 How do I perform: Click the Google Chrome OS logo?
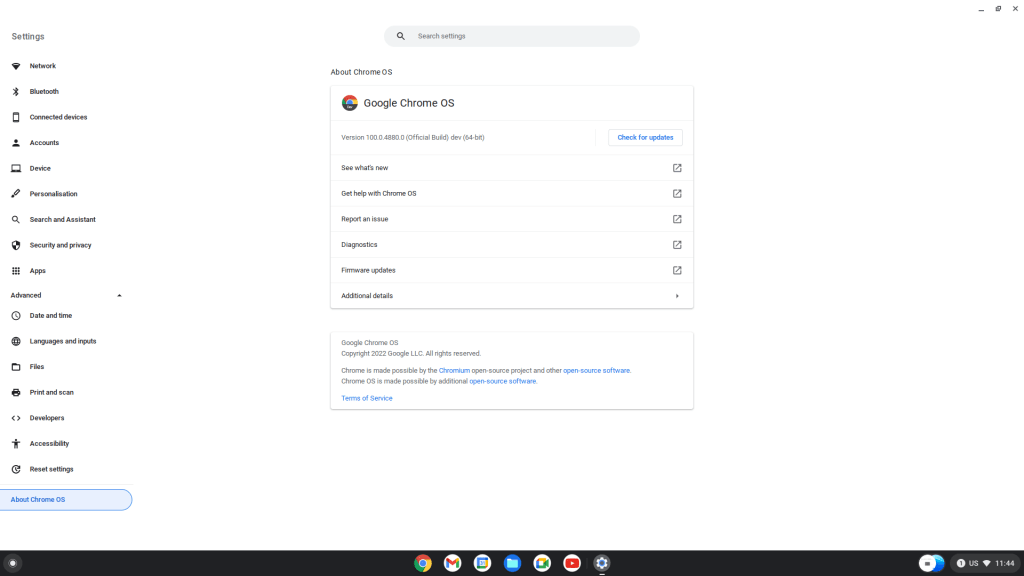[x=349, y=103]
